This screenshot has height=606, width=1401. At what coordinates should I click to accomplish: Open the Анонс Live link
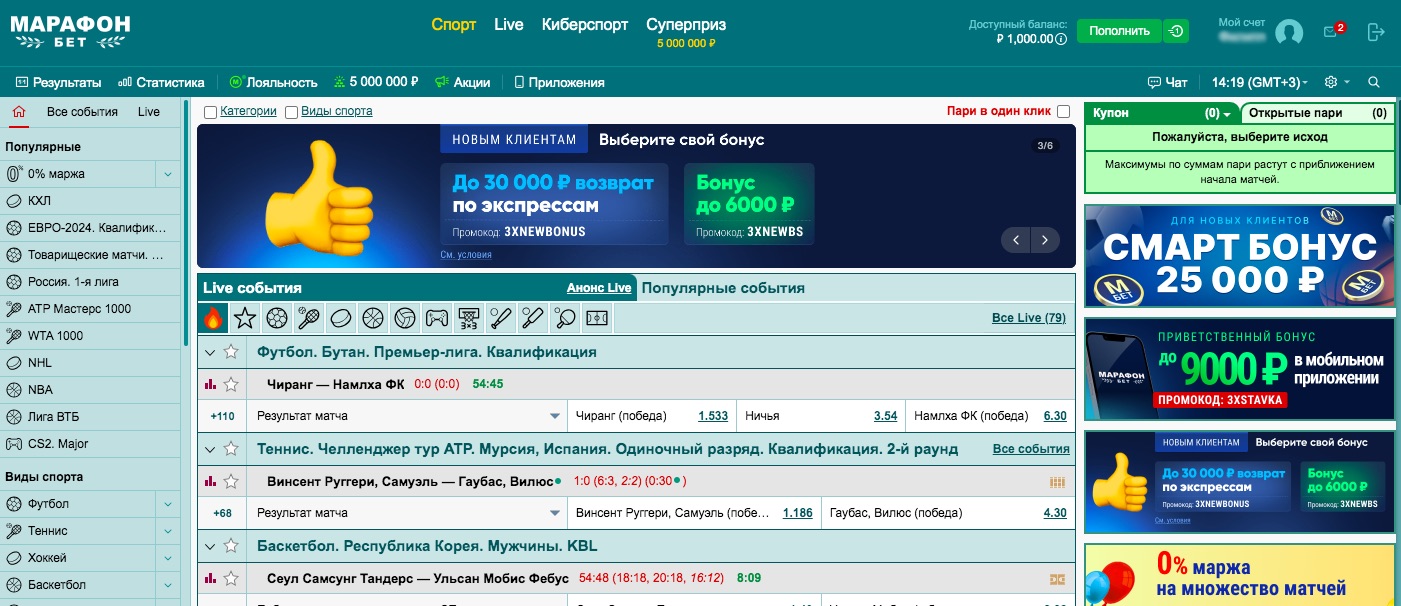(x=599, y=288)
